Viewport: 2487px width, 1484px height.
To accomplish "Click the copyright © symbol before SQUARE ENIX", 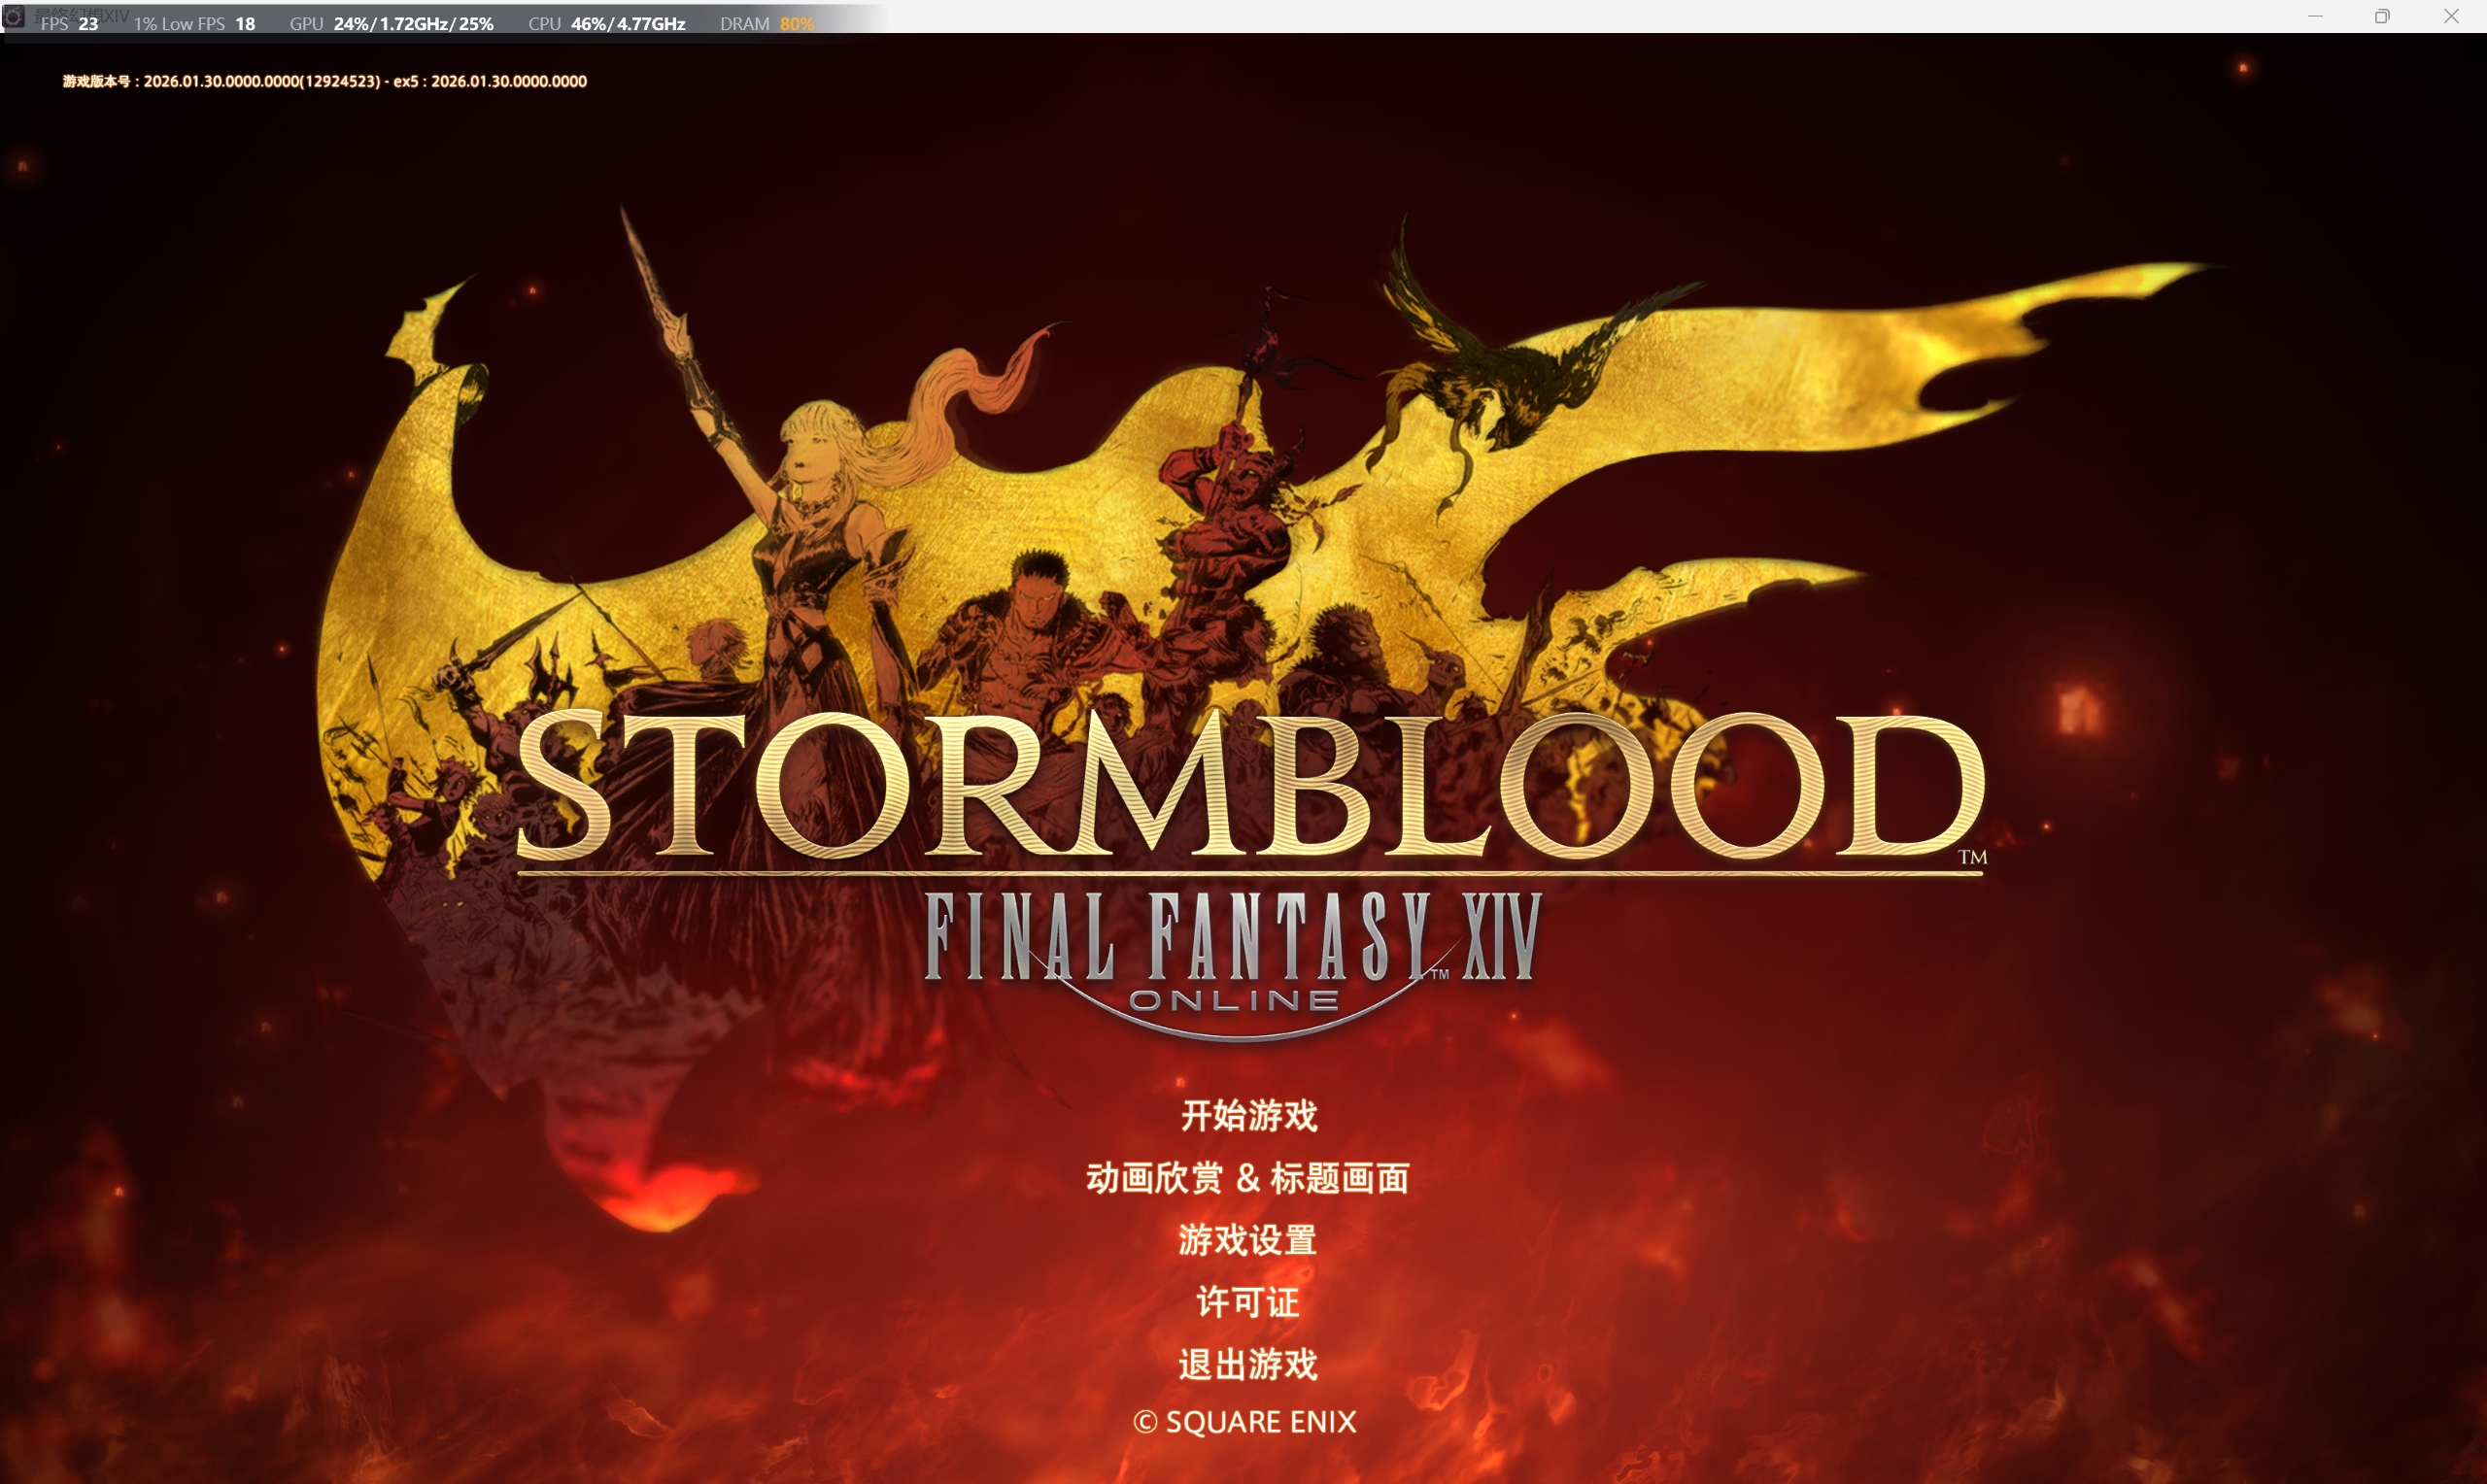I will 1145,1422.
